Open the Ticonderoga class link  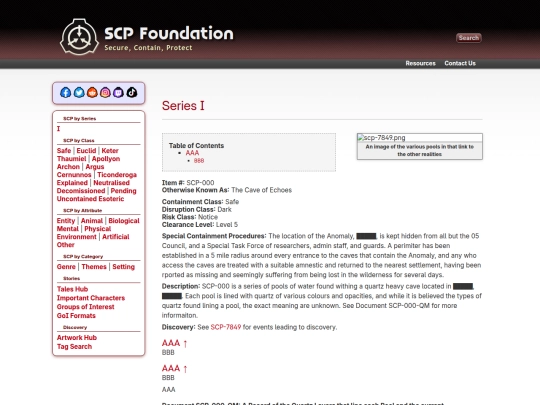coord(117,175)
